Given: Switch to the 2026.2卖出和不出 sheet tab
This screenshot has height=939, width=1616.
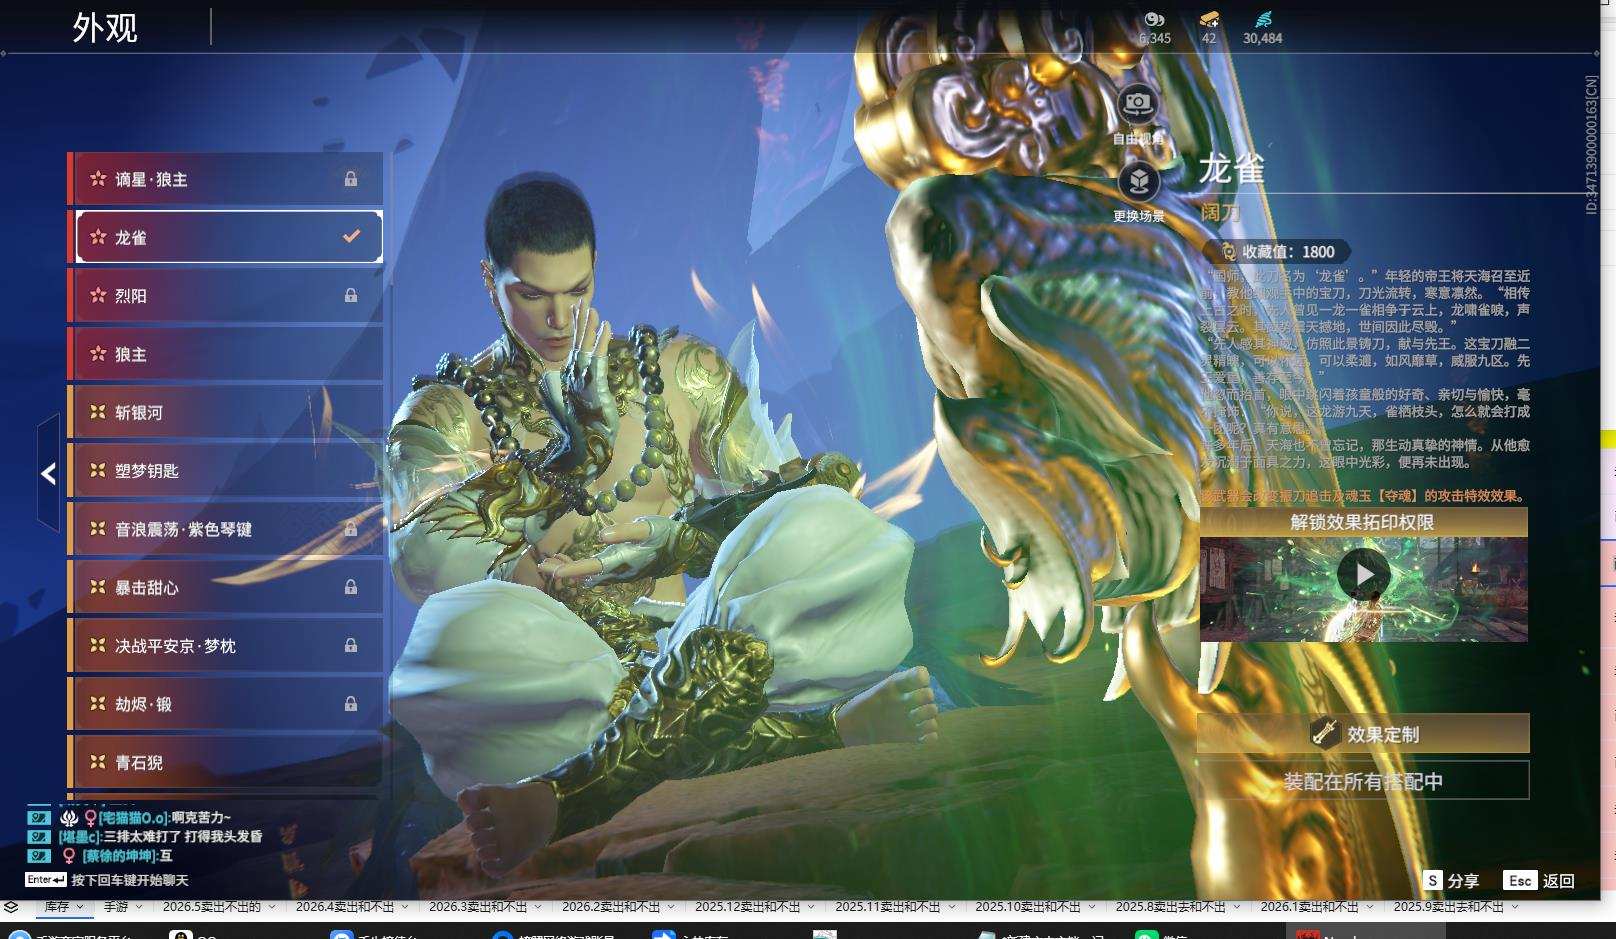Looking at the screenshot, I should coord(611,907).
